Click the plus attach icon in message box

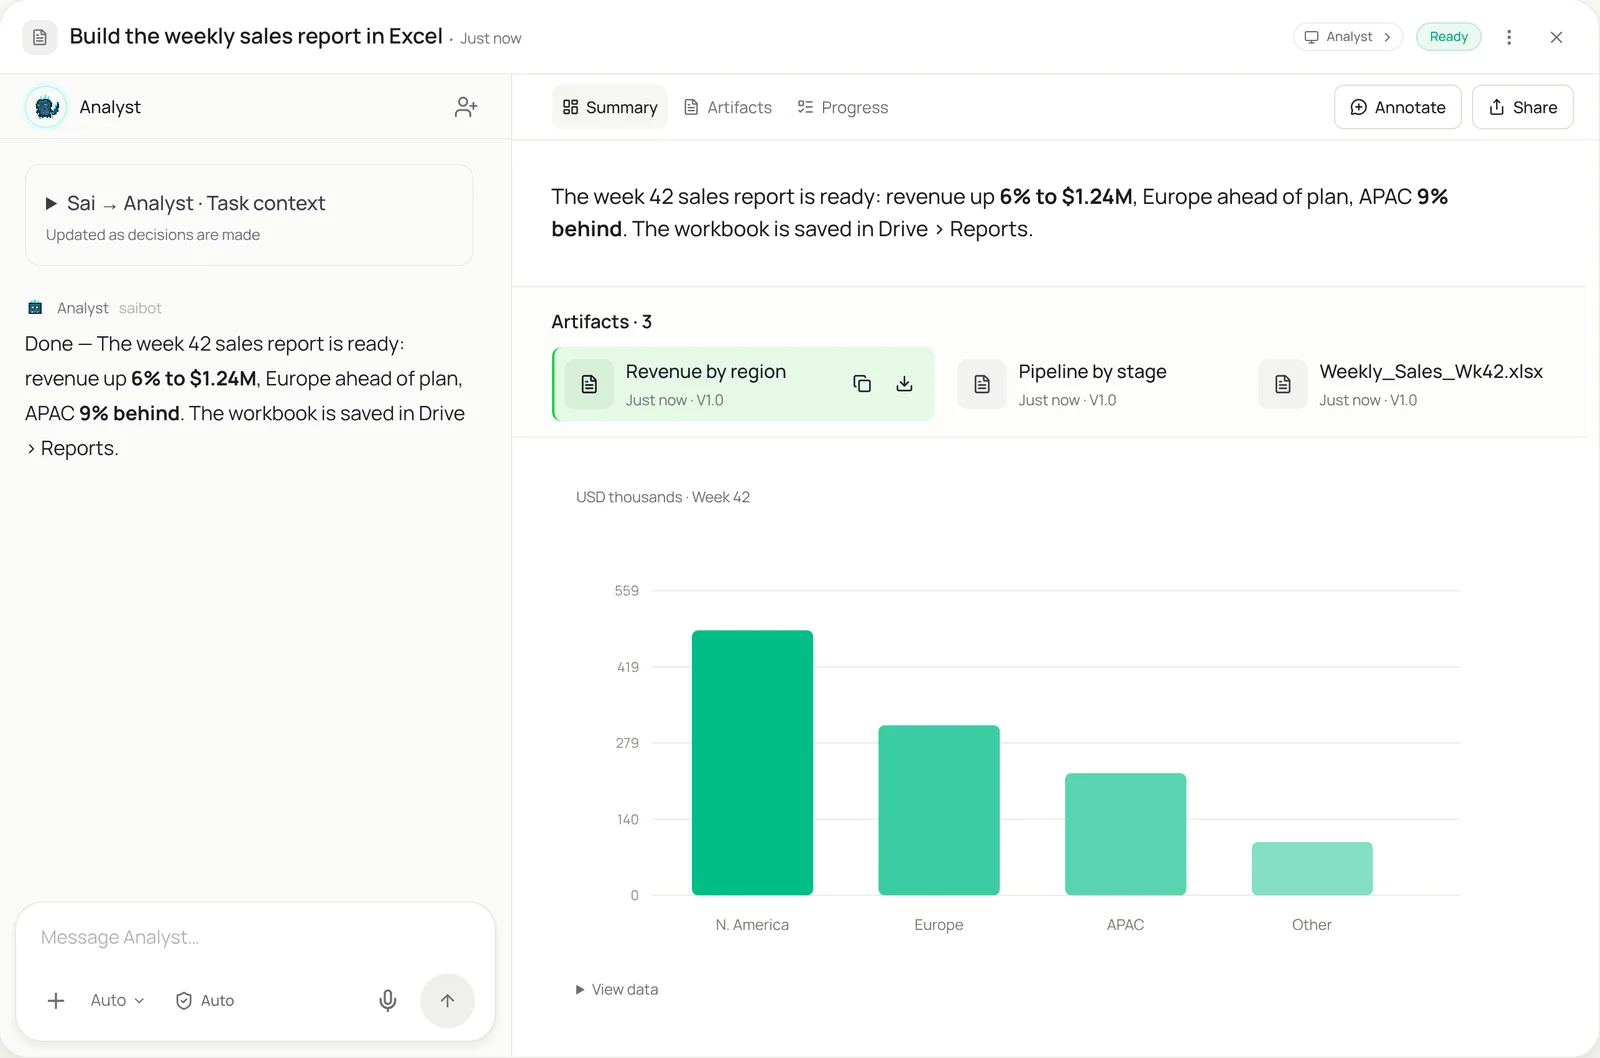pos(56,1000)
